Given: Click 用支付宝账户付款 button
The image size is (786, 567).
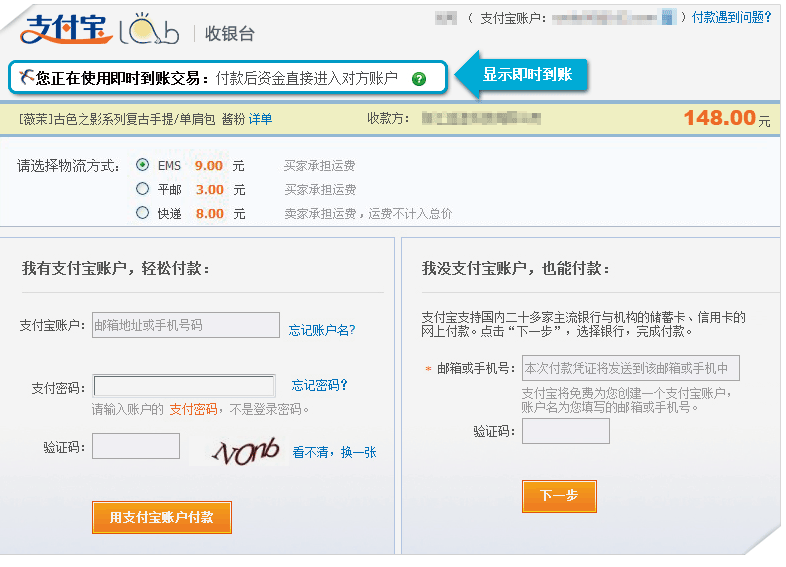Looking at the screenshot, I should click(x=162, y=517).
